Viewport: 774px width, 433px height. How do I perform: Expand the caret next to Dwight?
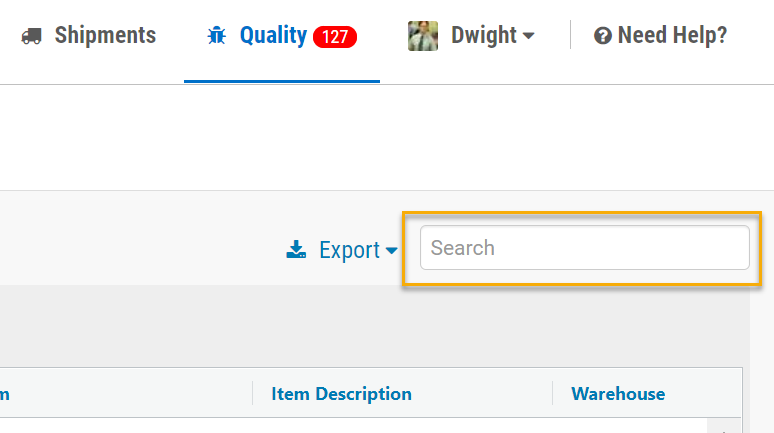click(x=528, y=36)
